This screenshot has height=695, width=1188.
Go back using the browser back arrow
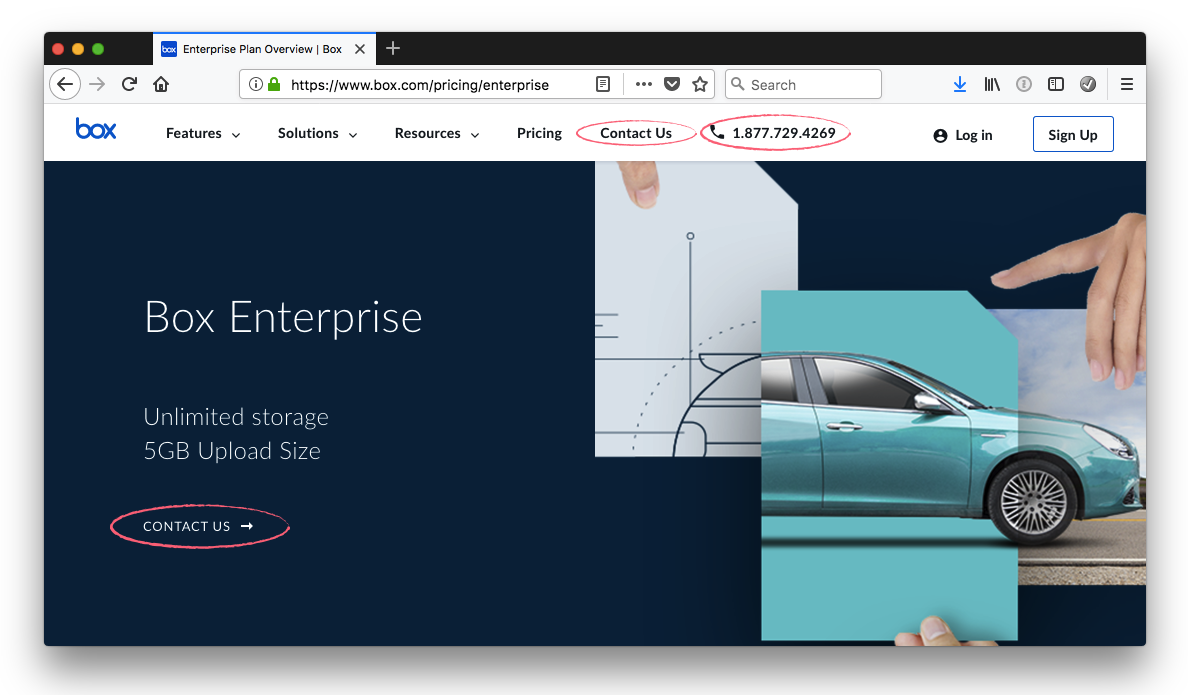(x=65, y=84)
